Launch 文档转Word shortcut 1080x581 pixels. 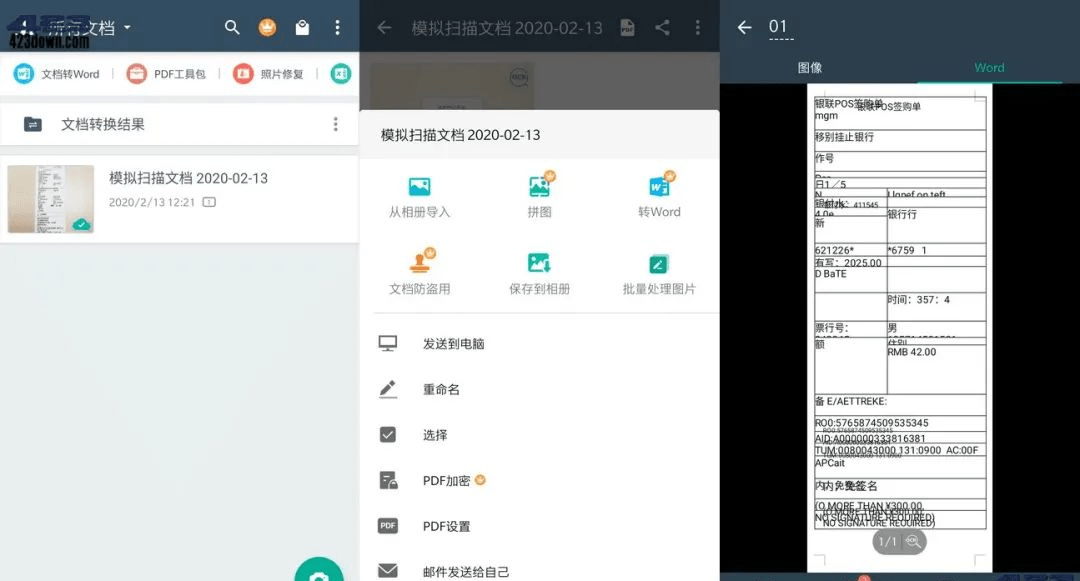click(56, 74)
